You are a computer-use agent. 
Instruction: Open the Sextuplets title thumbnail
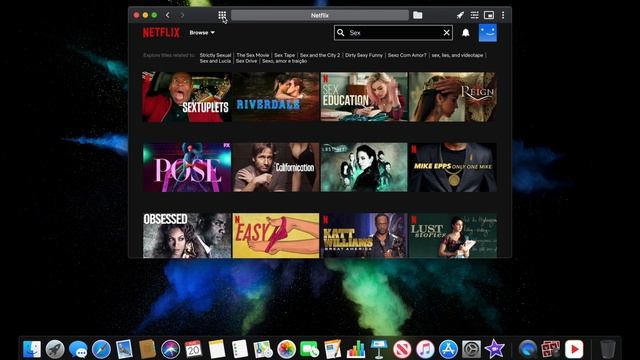187,97
